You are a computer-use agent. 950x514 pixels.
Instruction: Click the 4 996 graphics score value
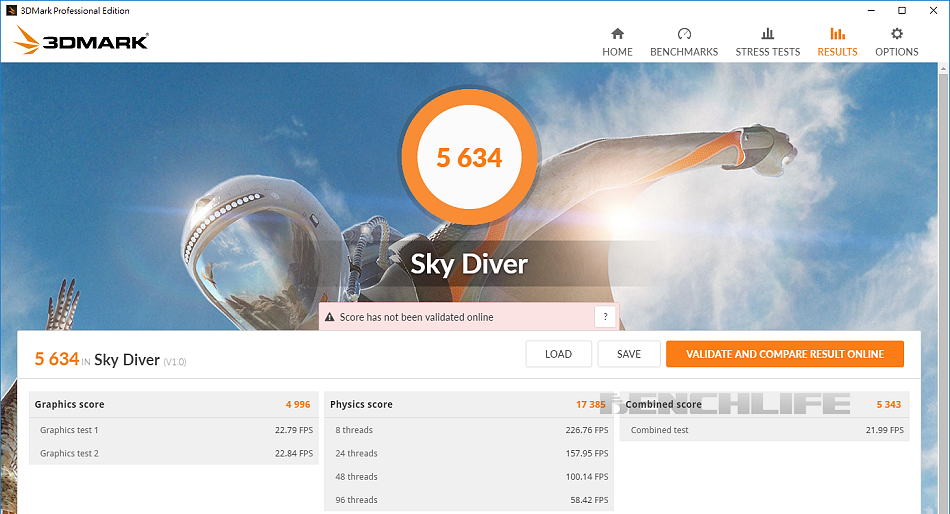[298, 404]
